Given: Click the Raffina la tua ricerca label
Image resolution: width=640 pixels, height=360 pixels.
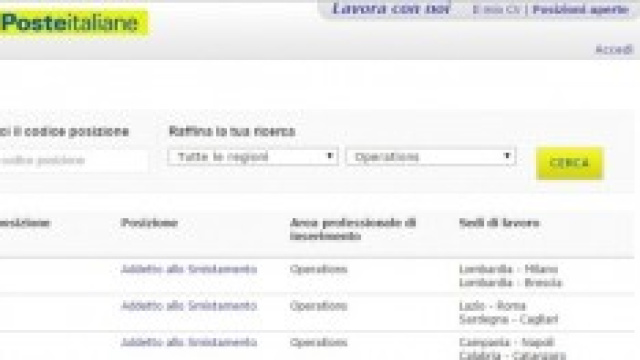Looking at the screenshot, I should (232, 131).
